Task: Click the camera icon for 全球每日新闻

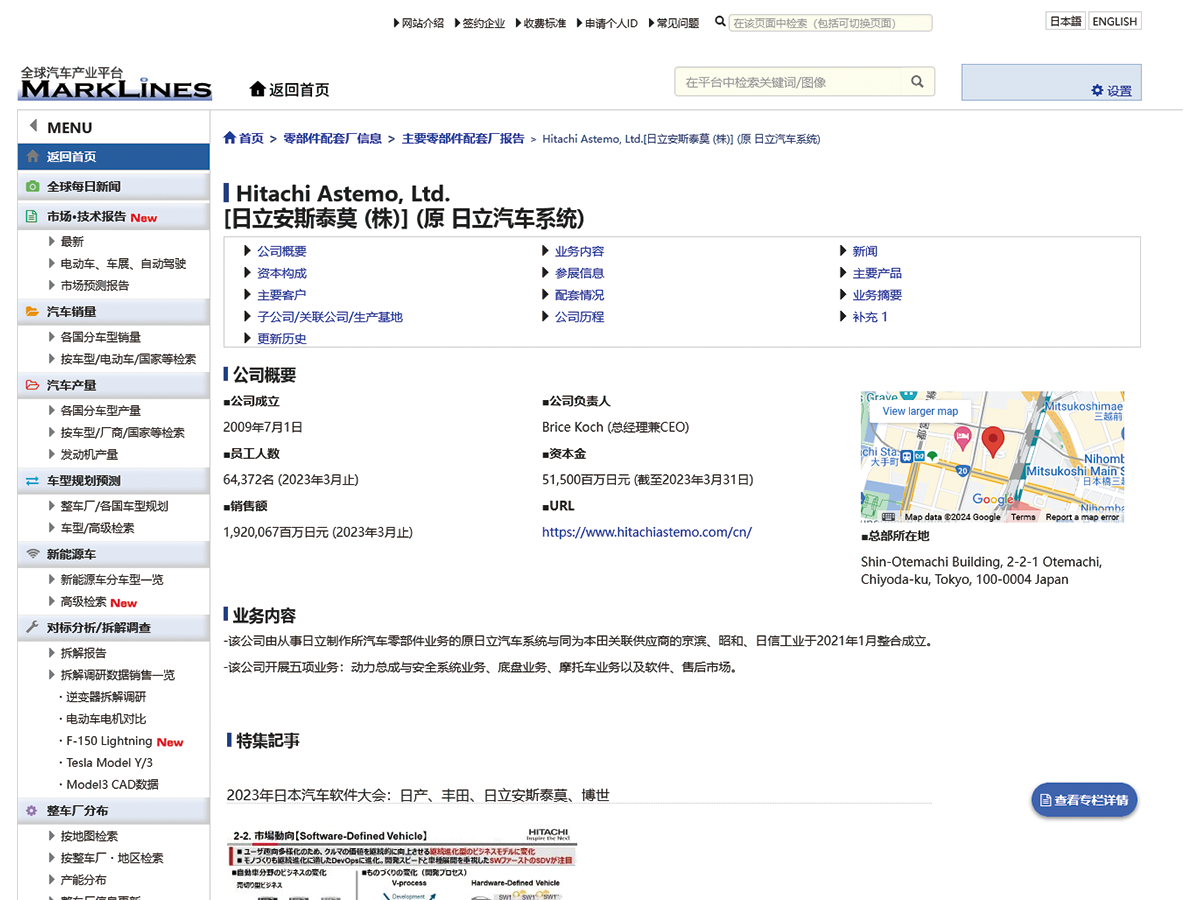Action: 33,186
